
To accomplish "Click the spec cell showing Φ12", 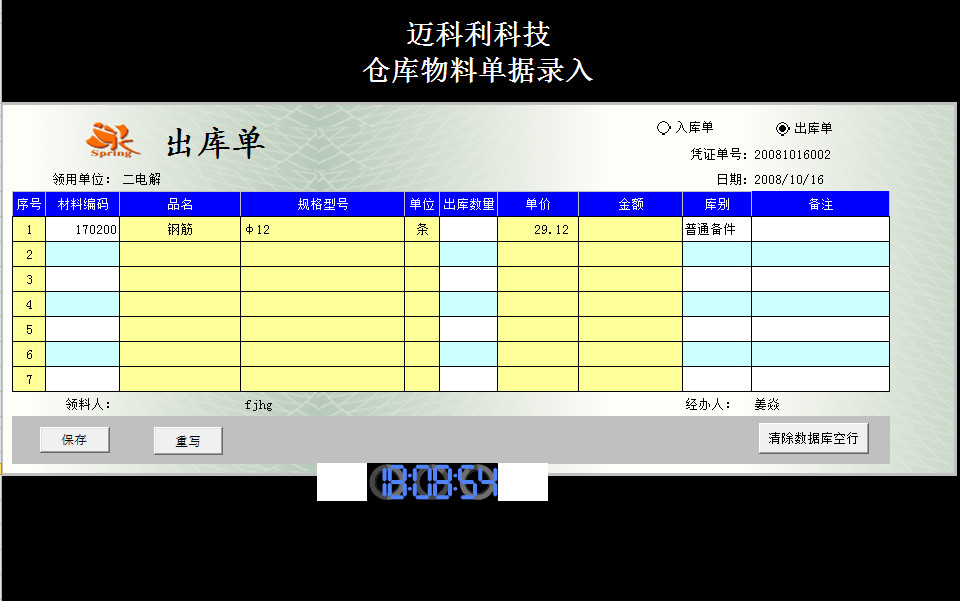I will [320, 228].
